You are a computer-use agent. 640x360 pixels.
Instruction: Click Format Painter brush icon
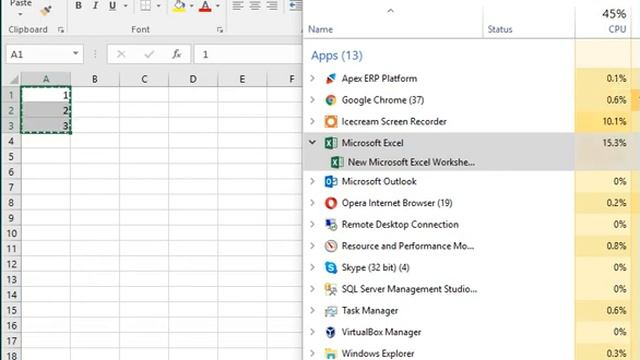click(46, 11)
